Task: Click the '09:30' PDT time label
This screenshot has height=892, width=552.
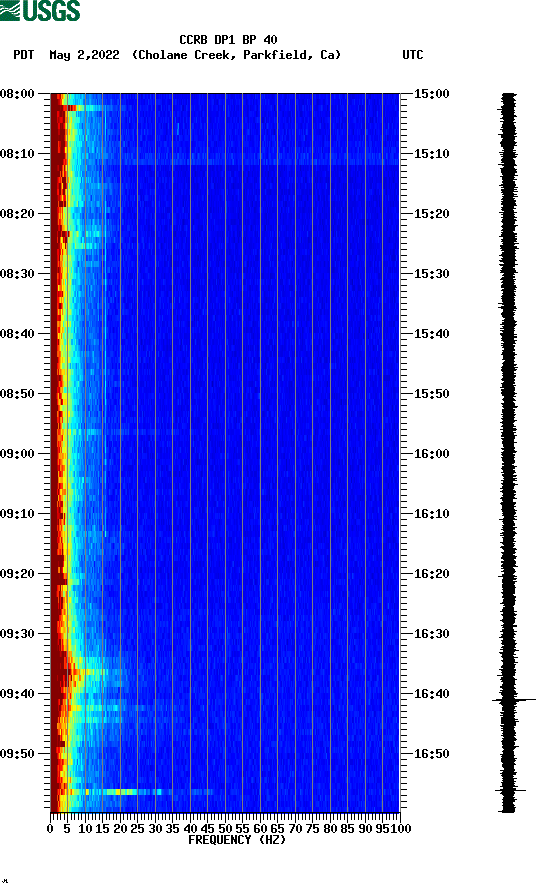Action: click(18, 634)
